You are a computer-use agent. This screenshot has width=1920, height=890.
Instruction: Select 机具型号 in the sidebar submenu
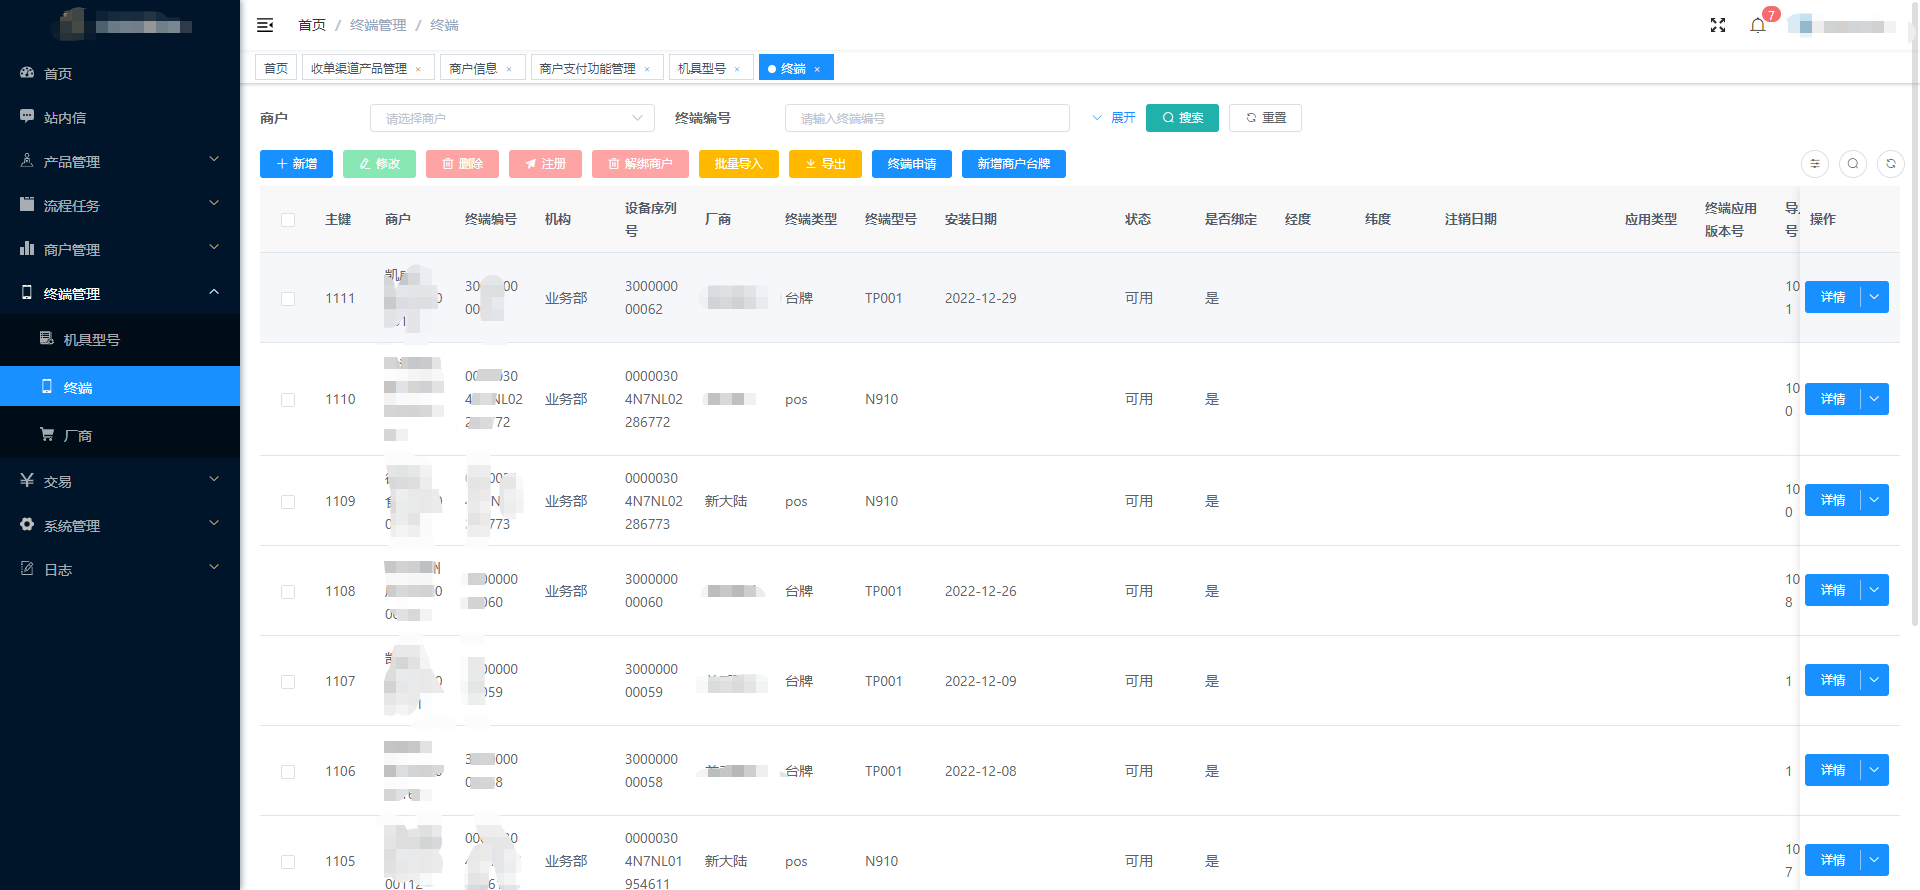coord(120,339)
